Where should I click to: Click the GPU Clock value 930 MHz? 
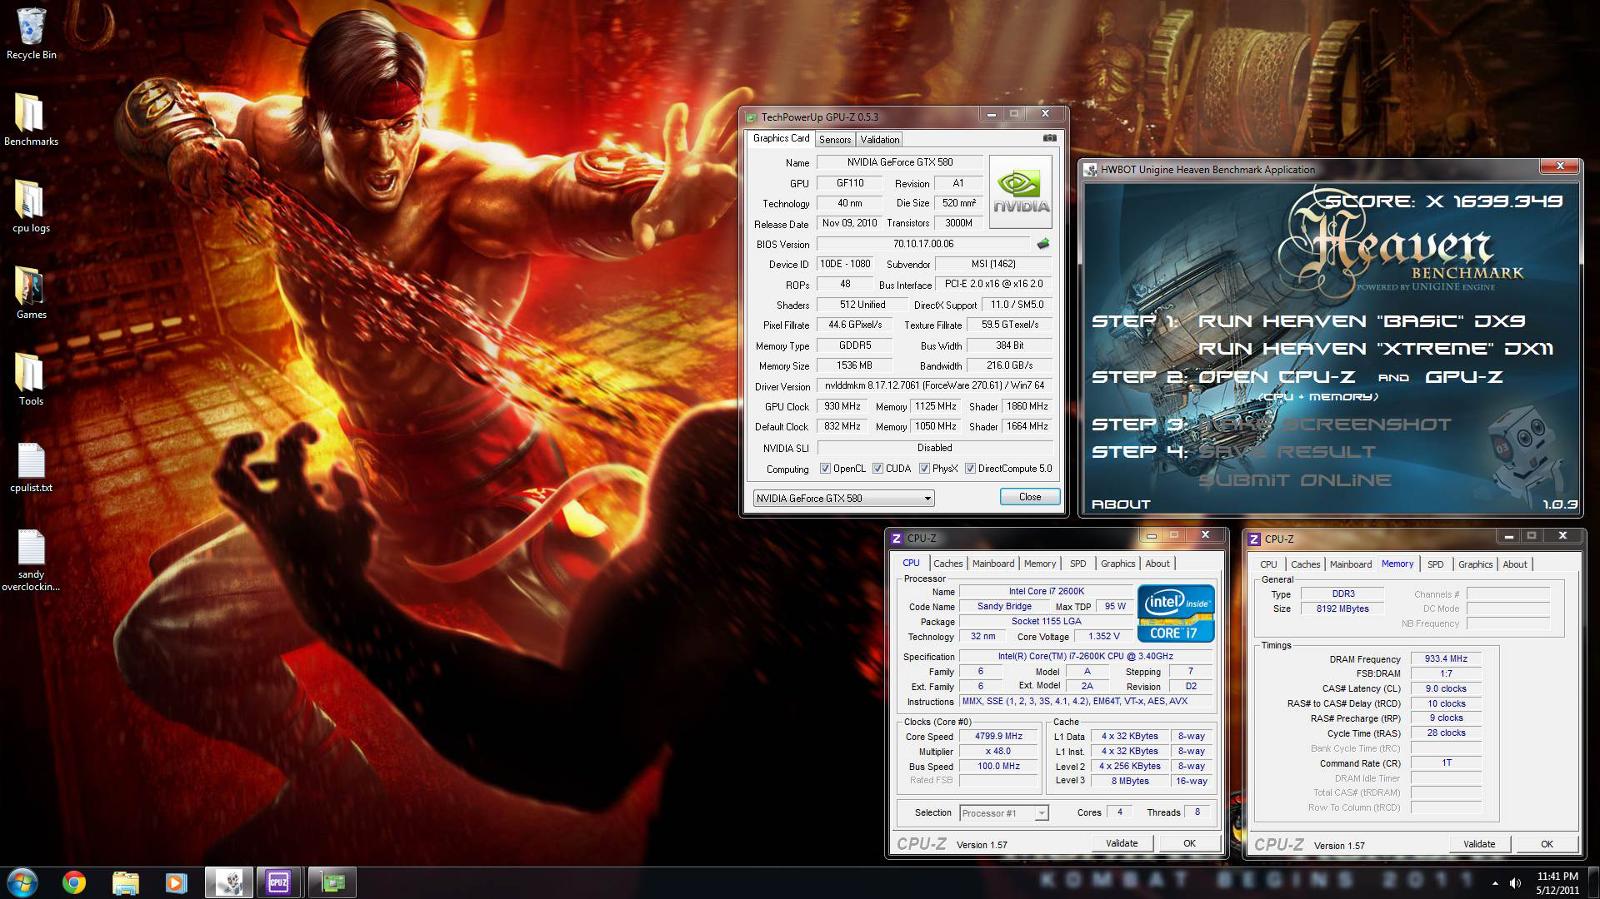click(842, 406)
